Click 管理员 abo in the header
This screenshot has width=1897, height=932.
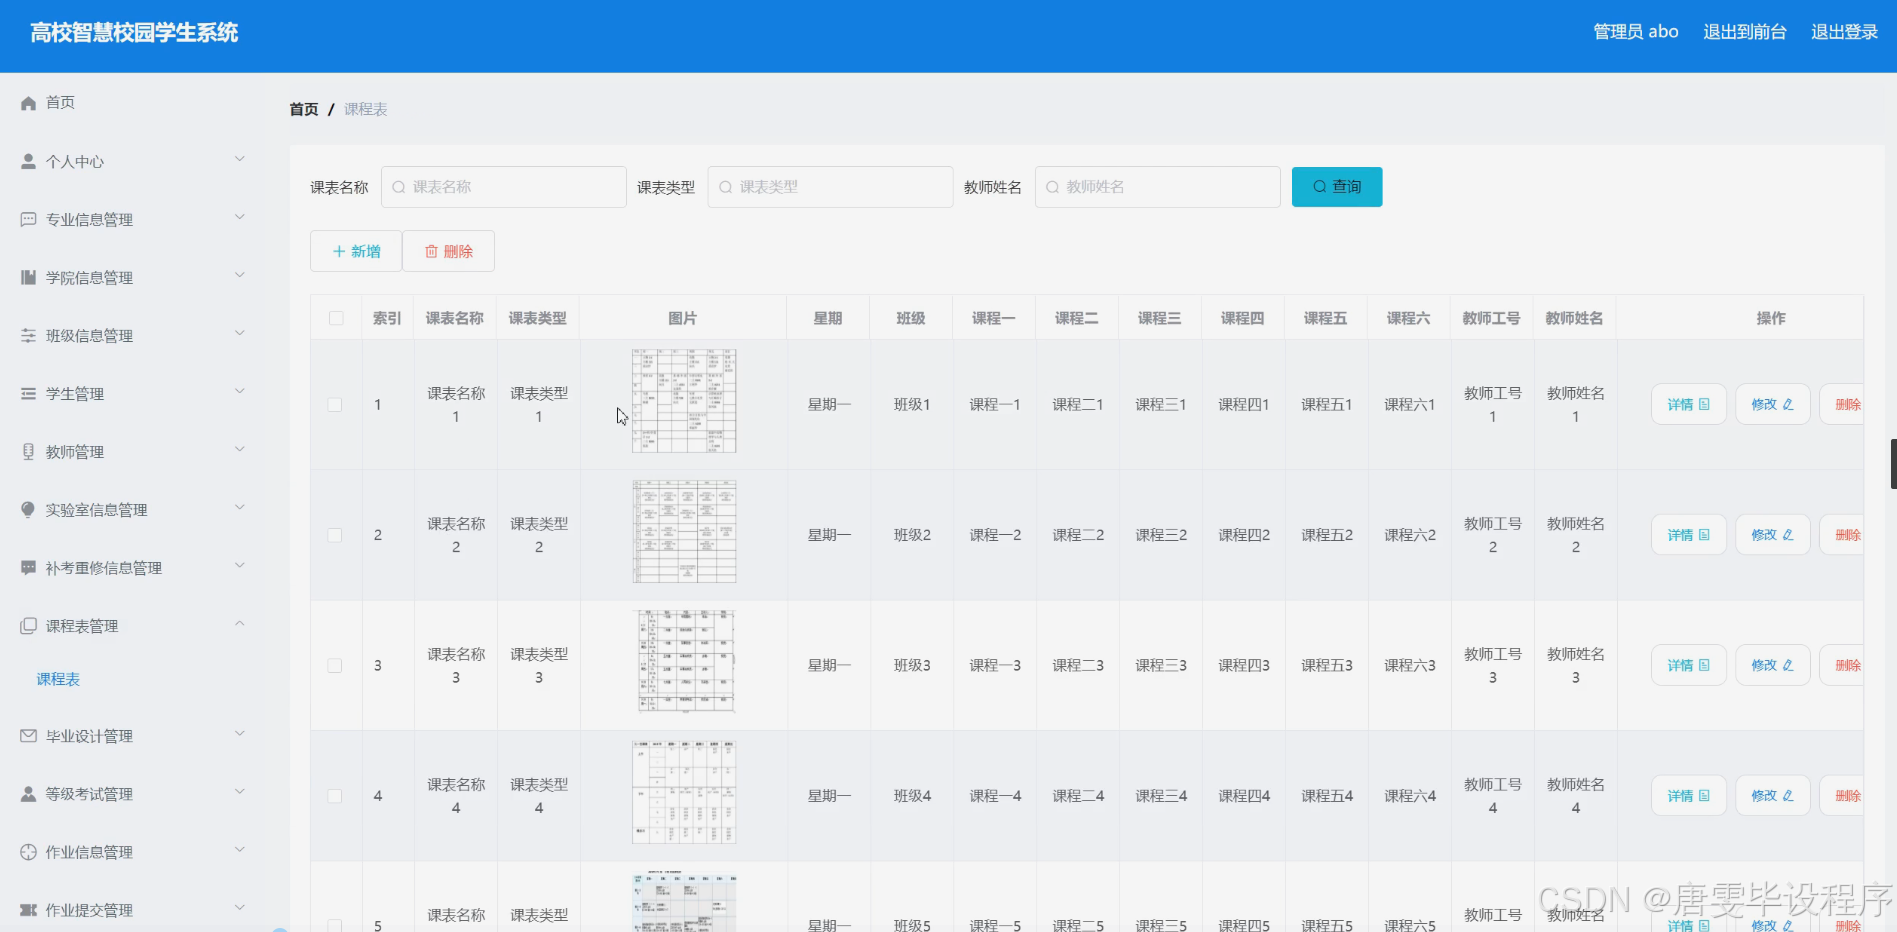(x=1635, y=32)
